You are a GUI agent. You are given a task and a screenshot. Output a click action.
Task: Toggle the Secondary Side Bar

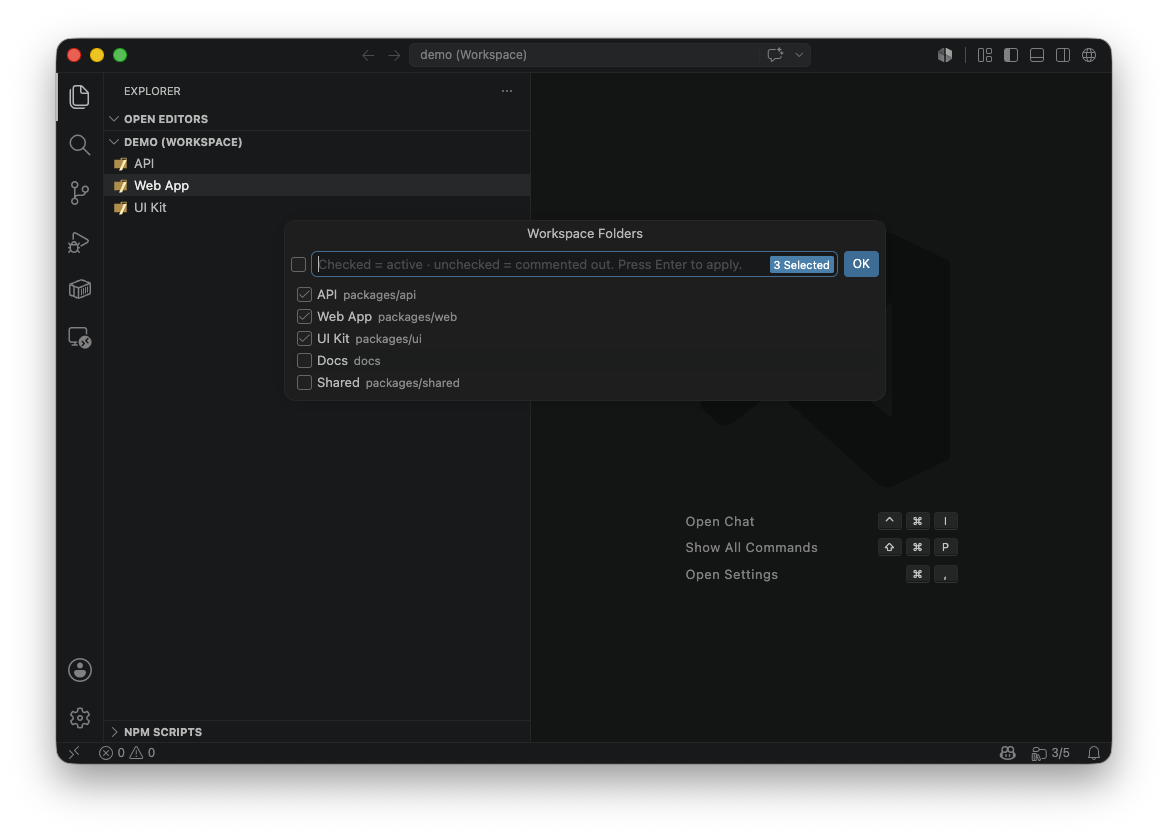(x=1063, y=55)
